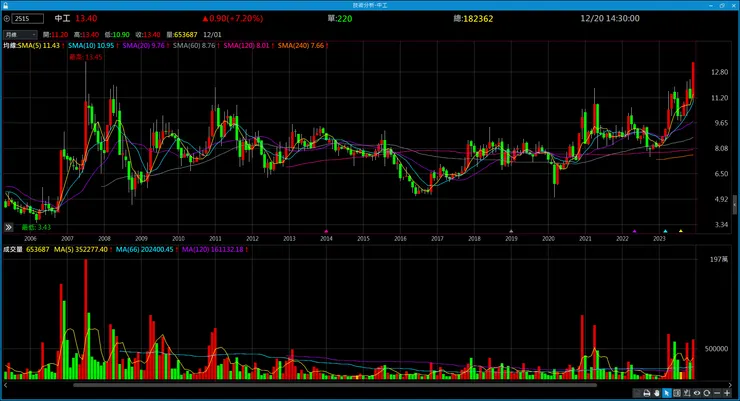Click the volume MA(66) 202400.45 label

pyautogui.click(x=145, y=249)
